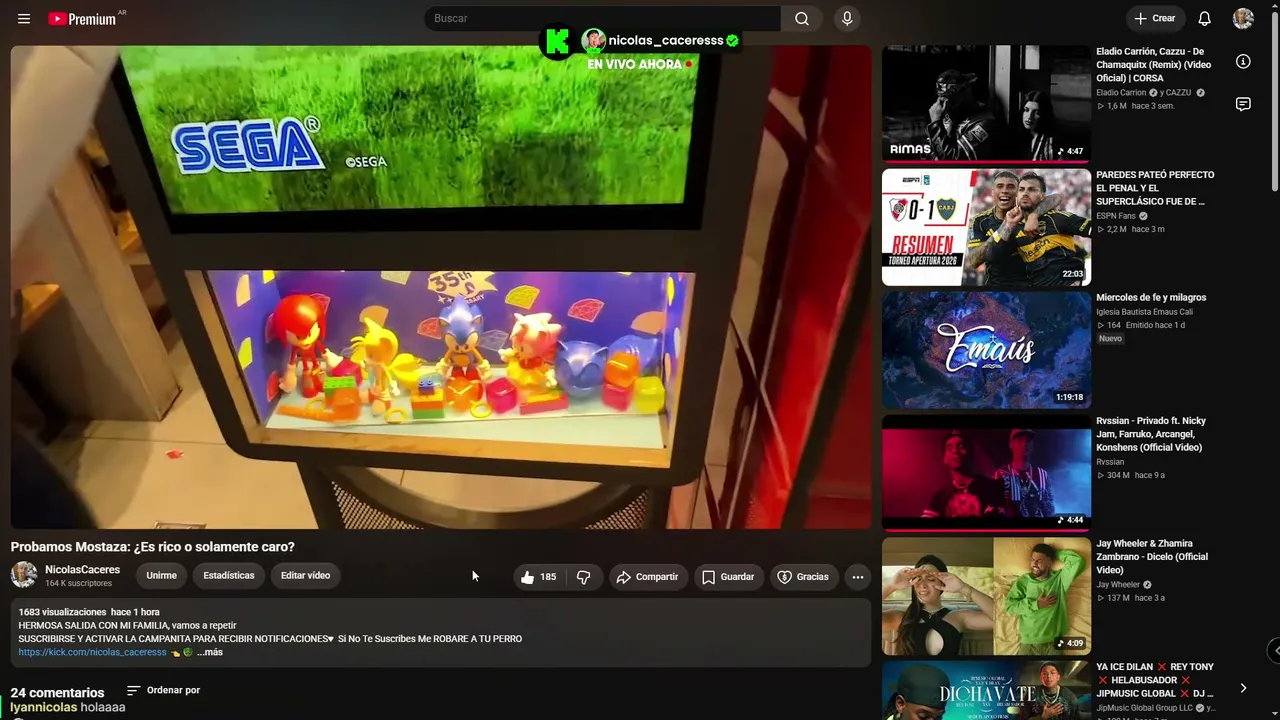
Task: Go to YouTube Premium home logo
Action: pos(82,19)
